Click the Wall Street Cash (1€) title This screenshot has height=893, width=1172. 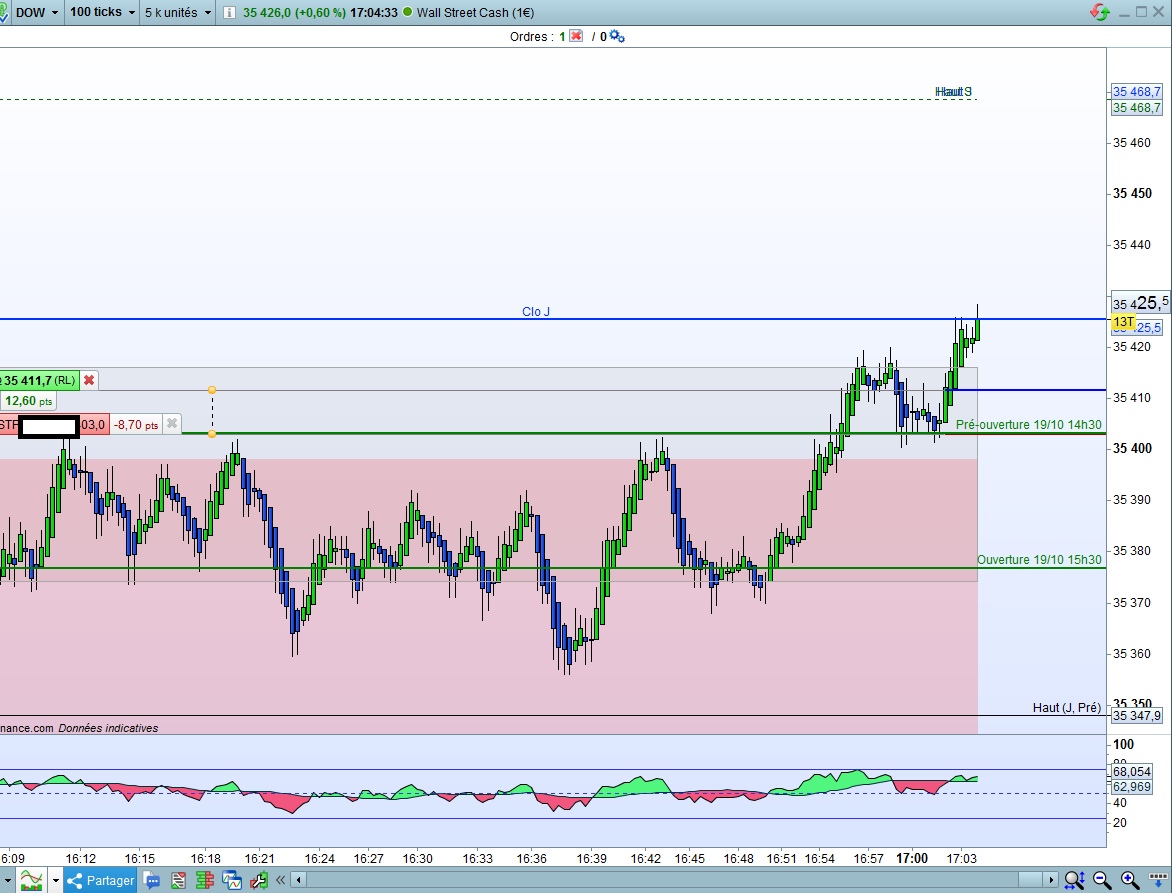pyautogui.click(x=475, y=13)
